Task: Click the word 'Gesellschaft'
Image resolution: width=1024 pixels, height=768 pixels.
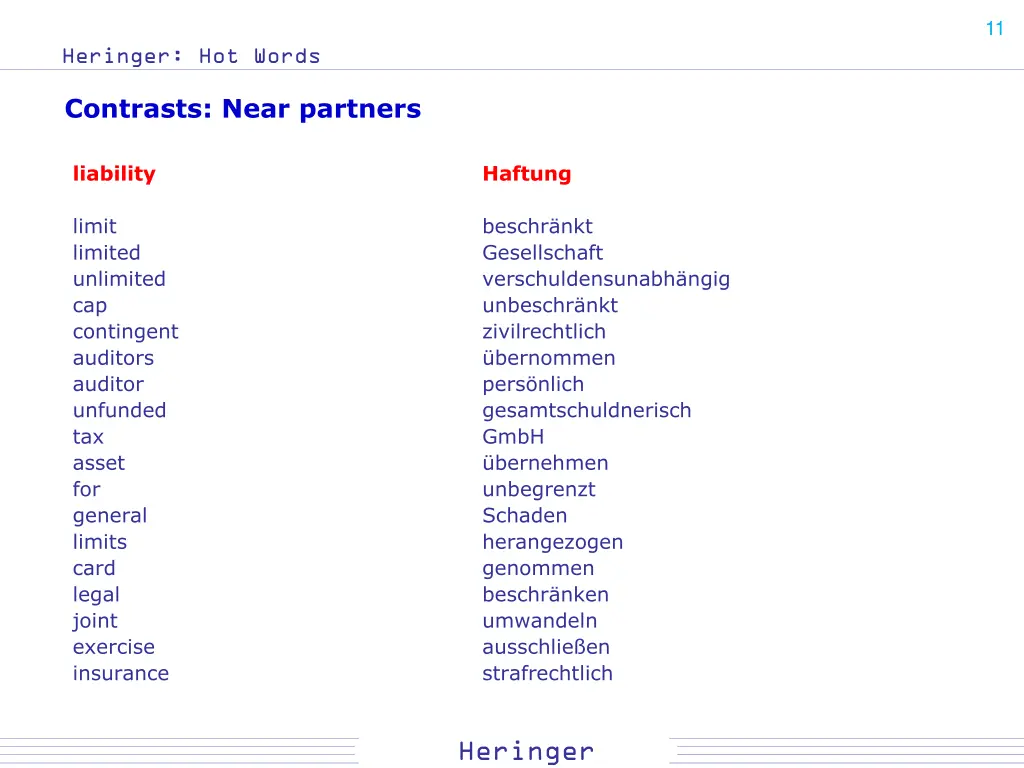Action: (543, 253)
